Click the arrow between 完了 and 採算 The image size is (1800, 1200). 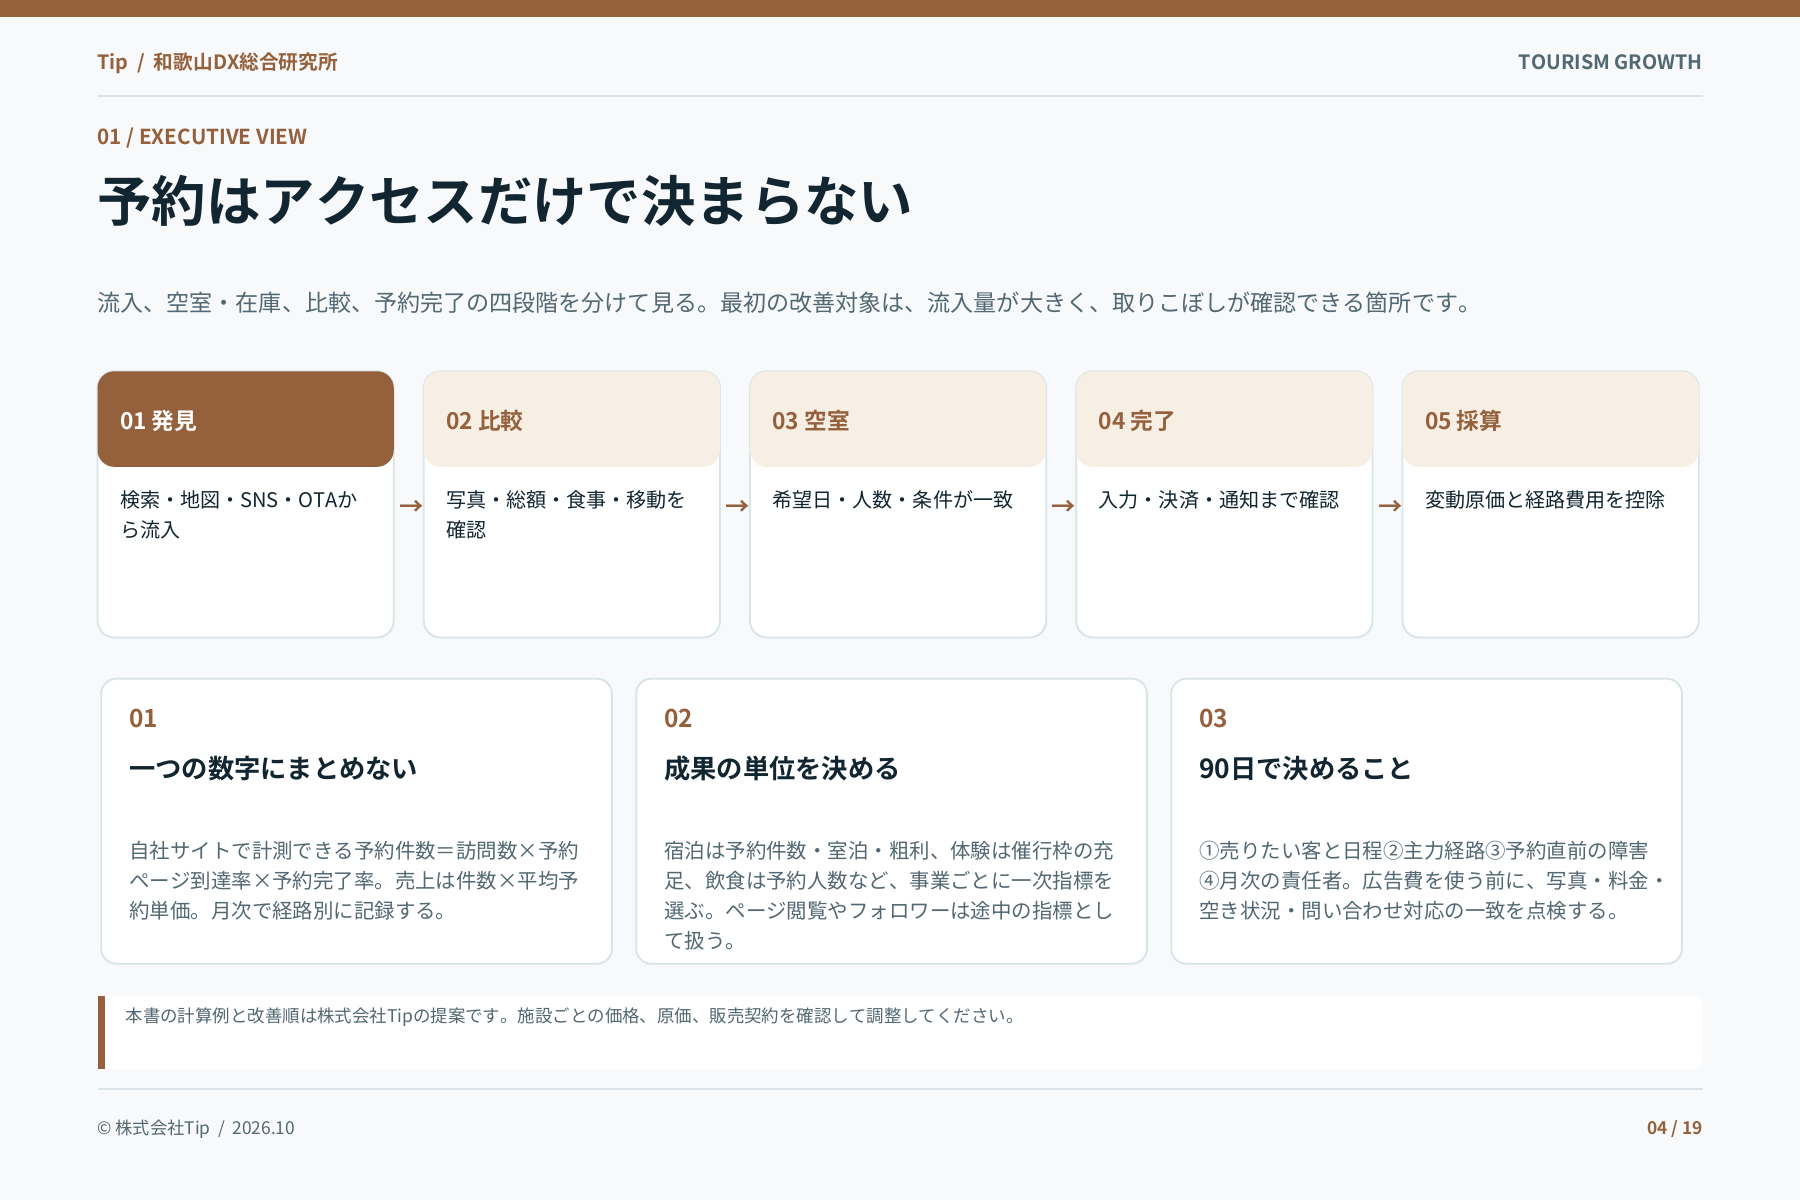(x=1389, y=506)
